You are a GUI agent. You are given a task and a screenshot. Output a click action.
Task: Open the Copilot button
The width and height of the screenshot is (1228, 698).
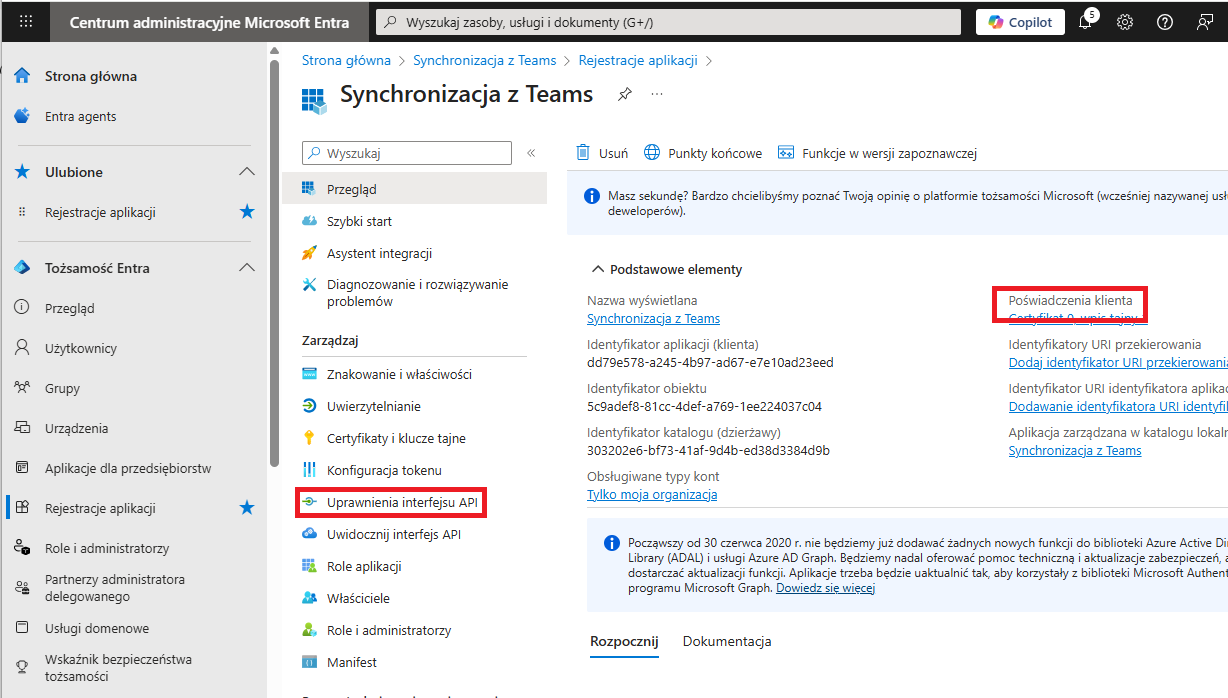1020,22
